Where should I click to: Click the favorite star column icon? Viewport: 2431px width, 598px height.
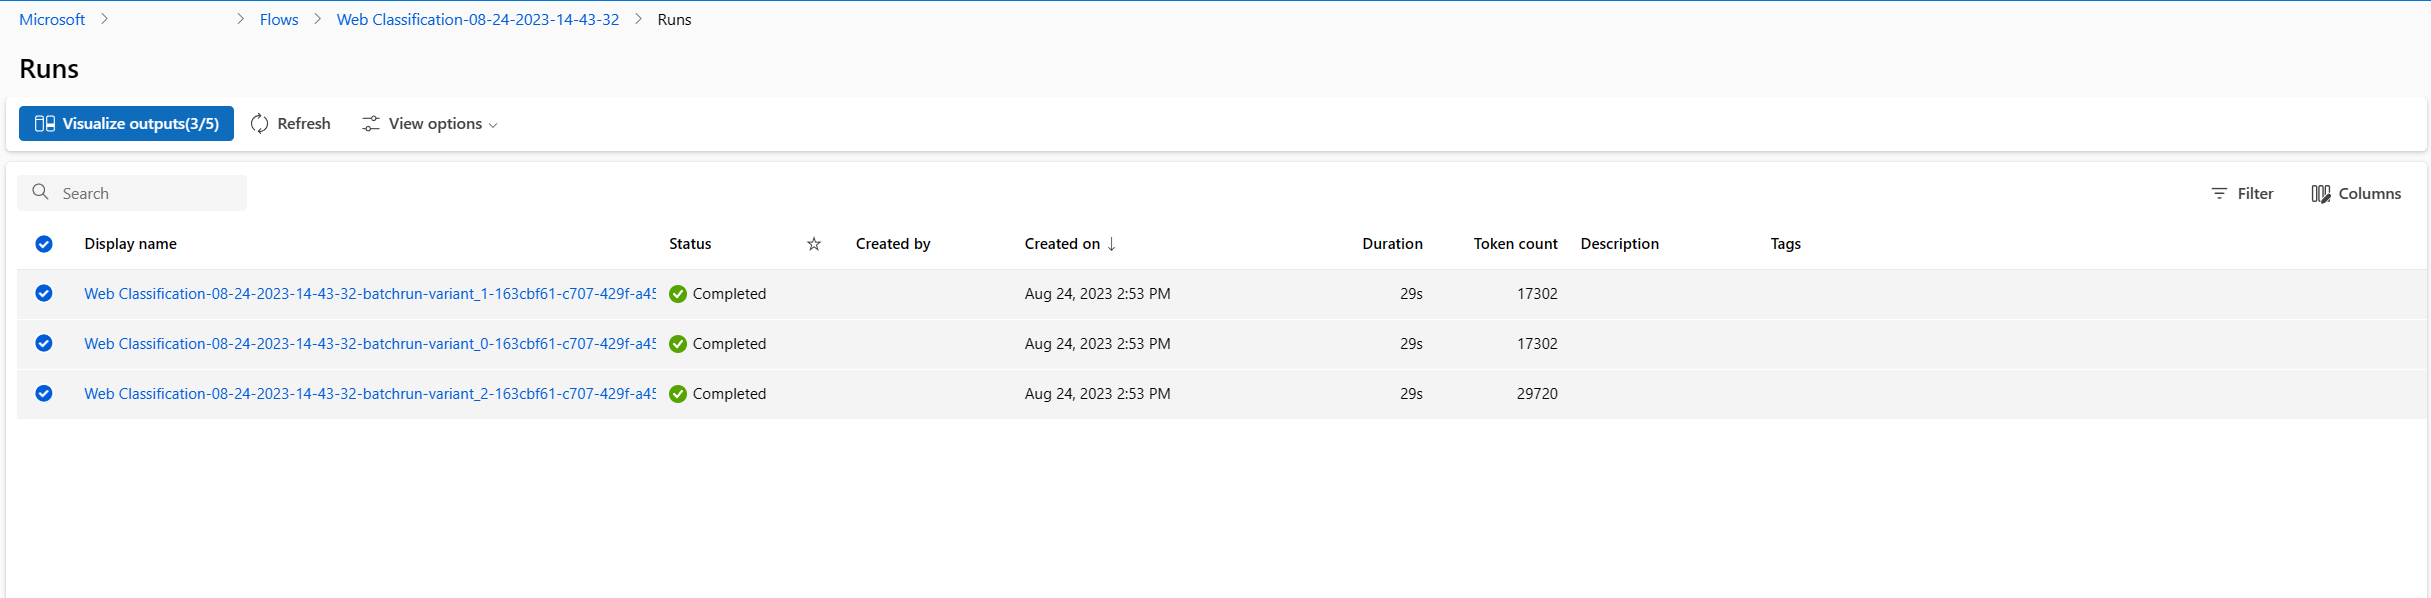814,244
